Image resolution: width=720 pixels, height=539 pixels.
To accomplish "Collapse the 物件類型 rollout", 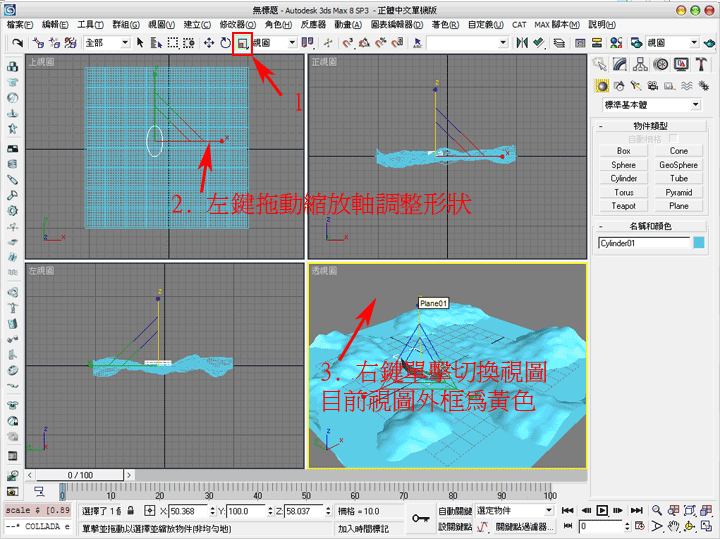I will pyautogui.click(x=650, y=125).
